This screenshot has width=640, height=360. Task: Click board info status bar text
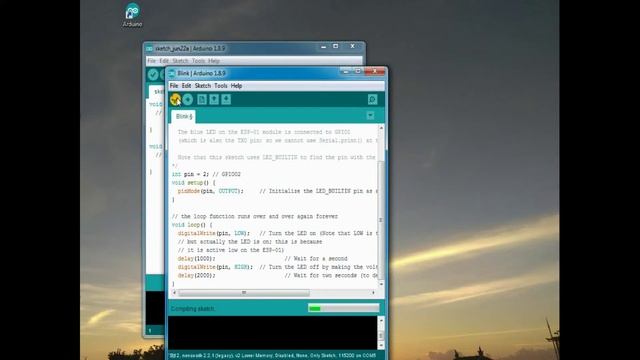273,356
